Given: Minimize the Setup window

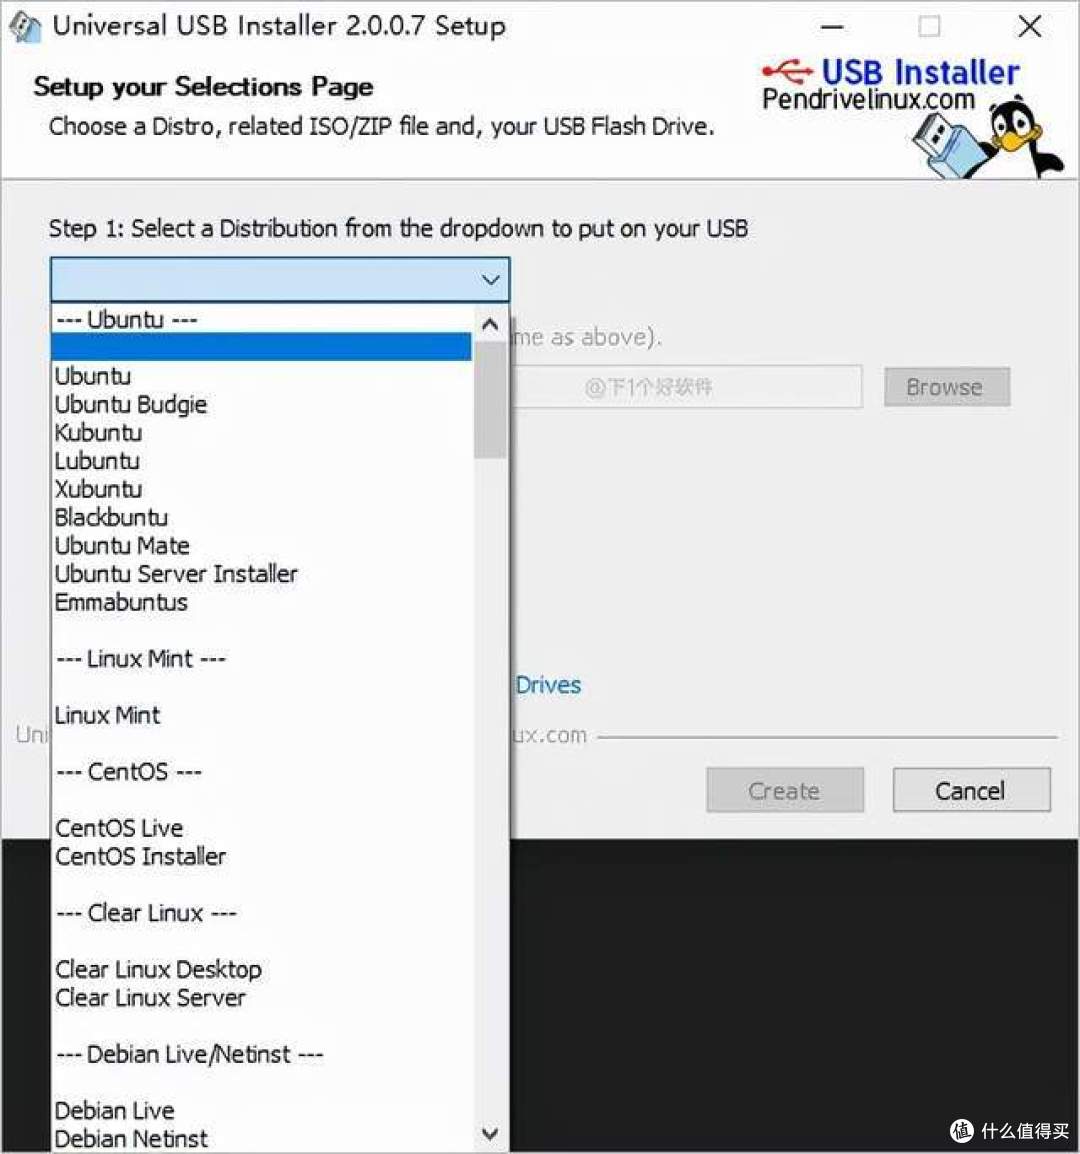Looking at the screenshot, I should click(x=832, y=27).
